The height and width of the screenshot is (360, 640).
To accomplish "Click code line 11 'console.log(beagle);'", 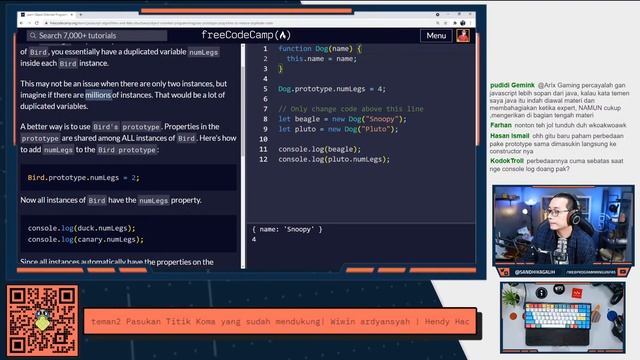I will (x=319, y=149).
